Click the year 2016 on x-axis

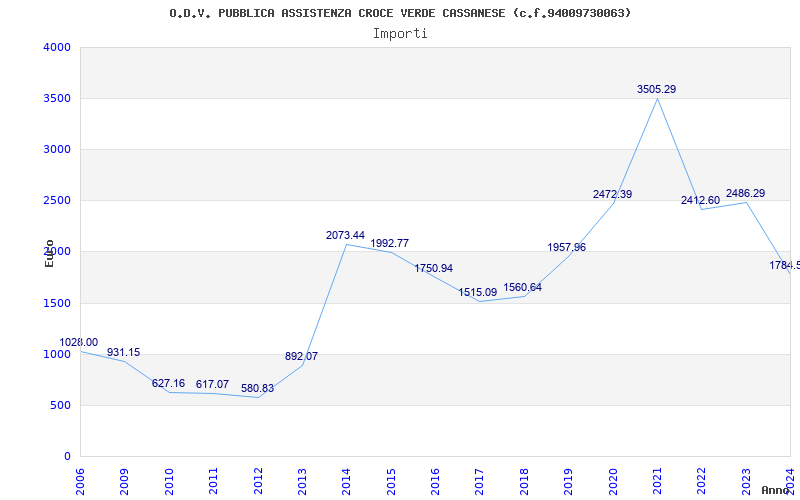pyautogui.click(x=435, y=481)
